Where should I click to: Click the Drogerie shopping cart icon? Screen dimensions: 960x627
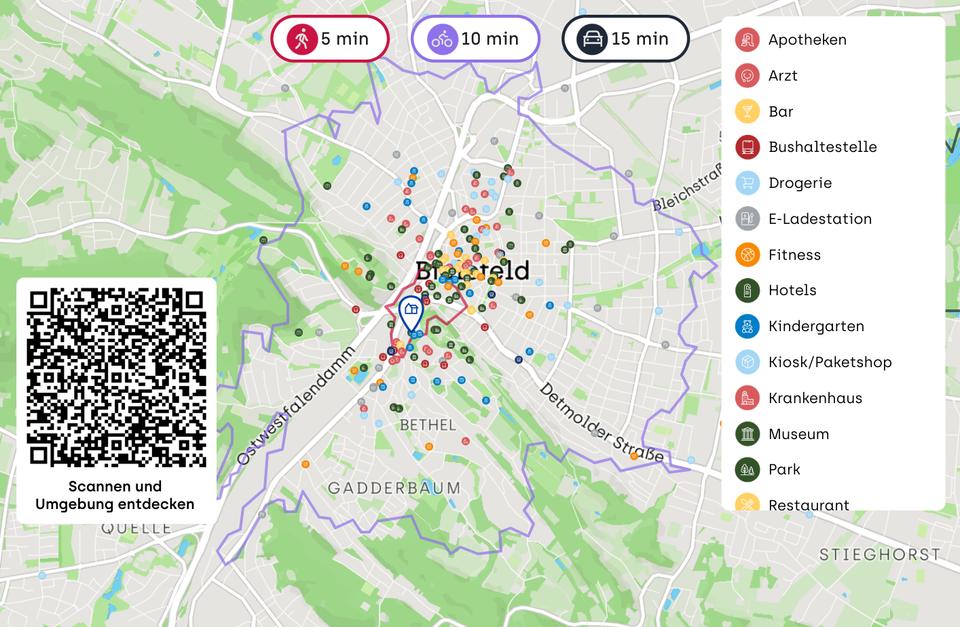pyautogui.click(x=747, y=183)
